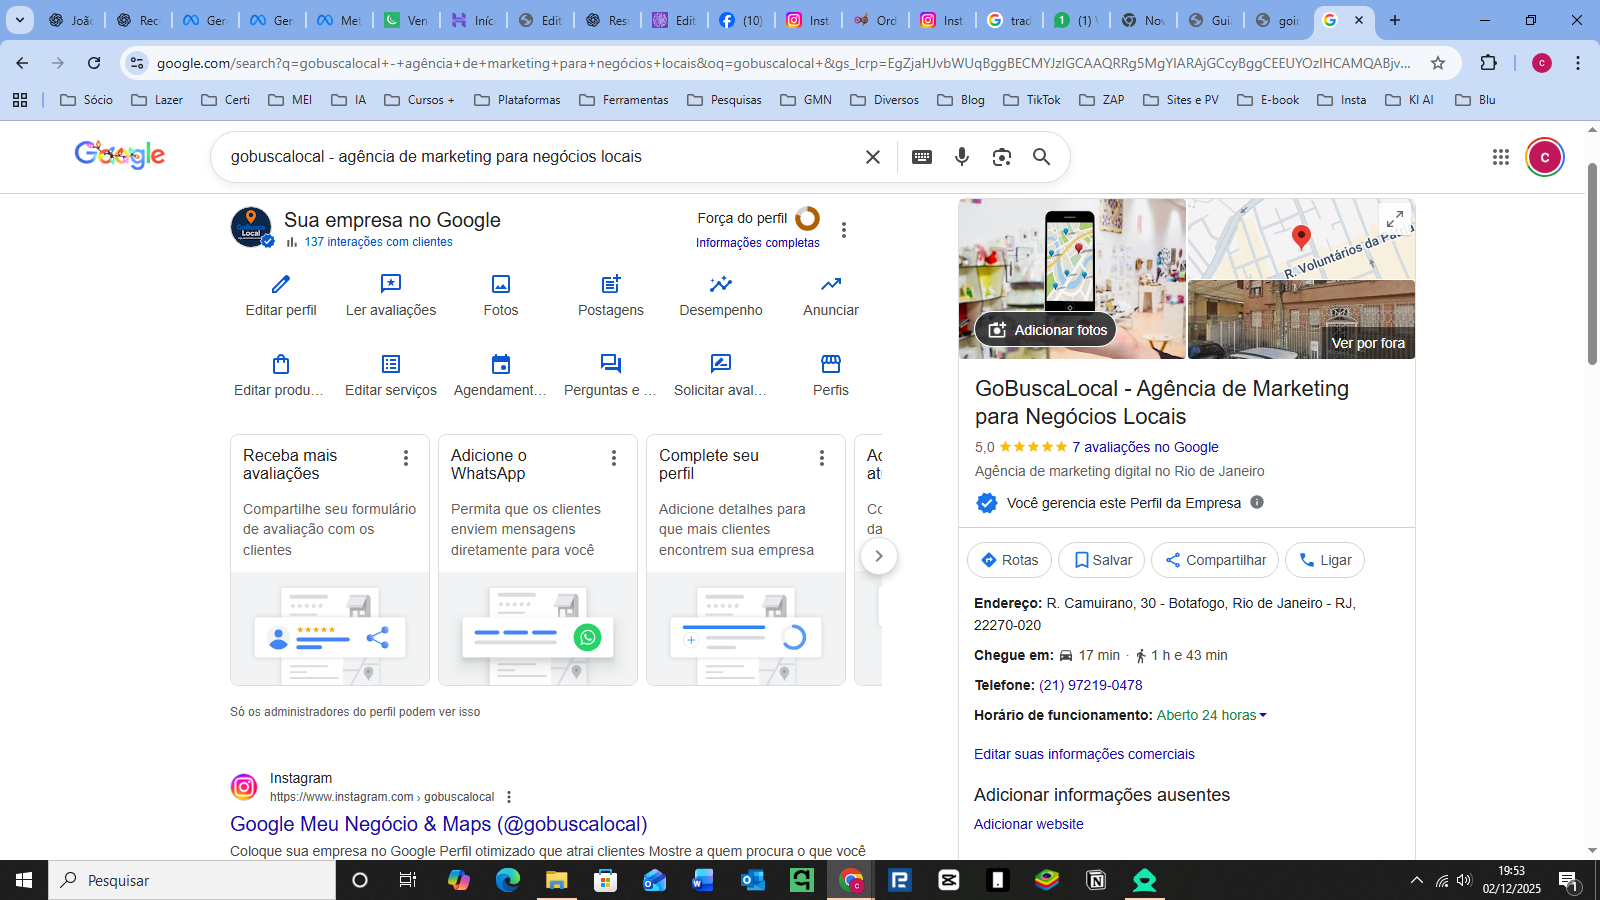Open Editar suas informações comerciais link

1084,754
